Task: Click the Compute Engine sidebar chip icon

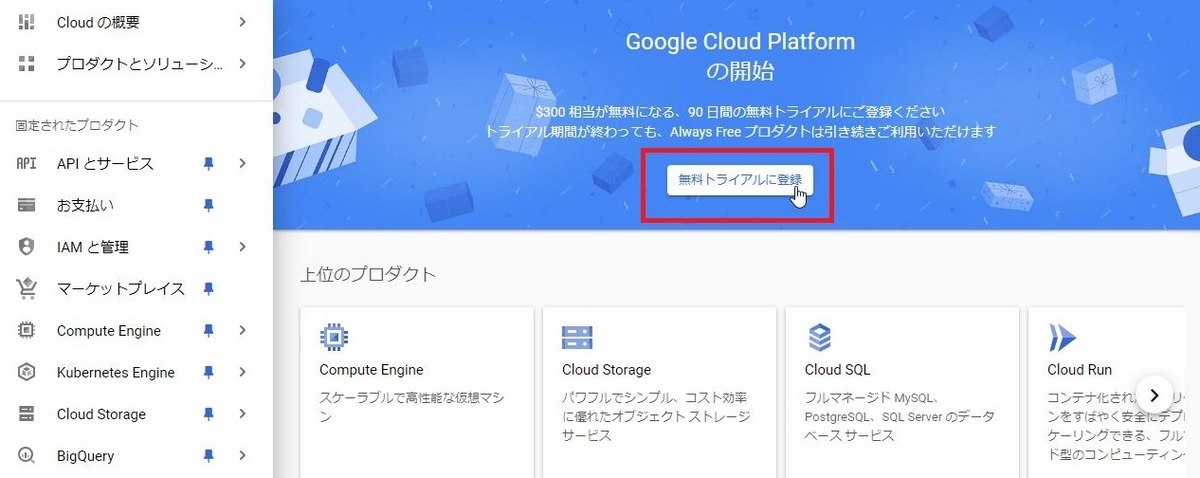Action: [x=27, y=331]
